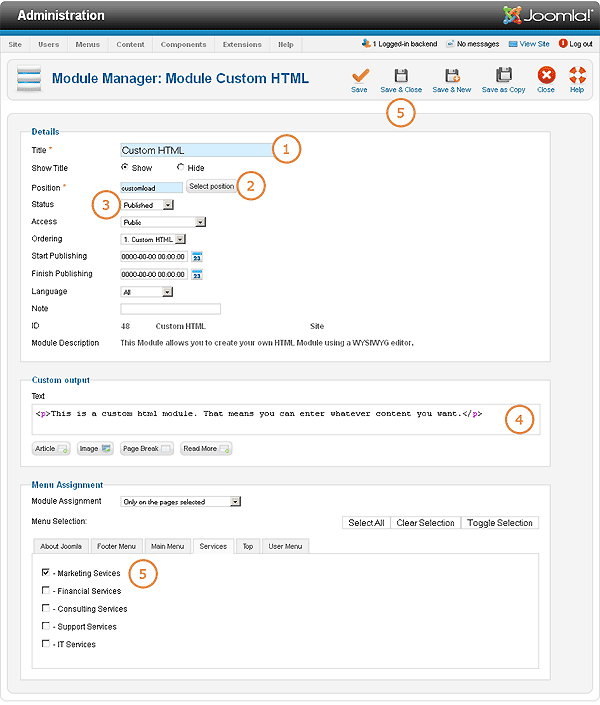Check Financial Services checkbox
The height and width of the screenshot is (705, 600).
pyautogui.click(x=45, y=590)
